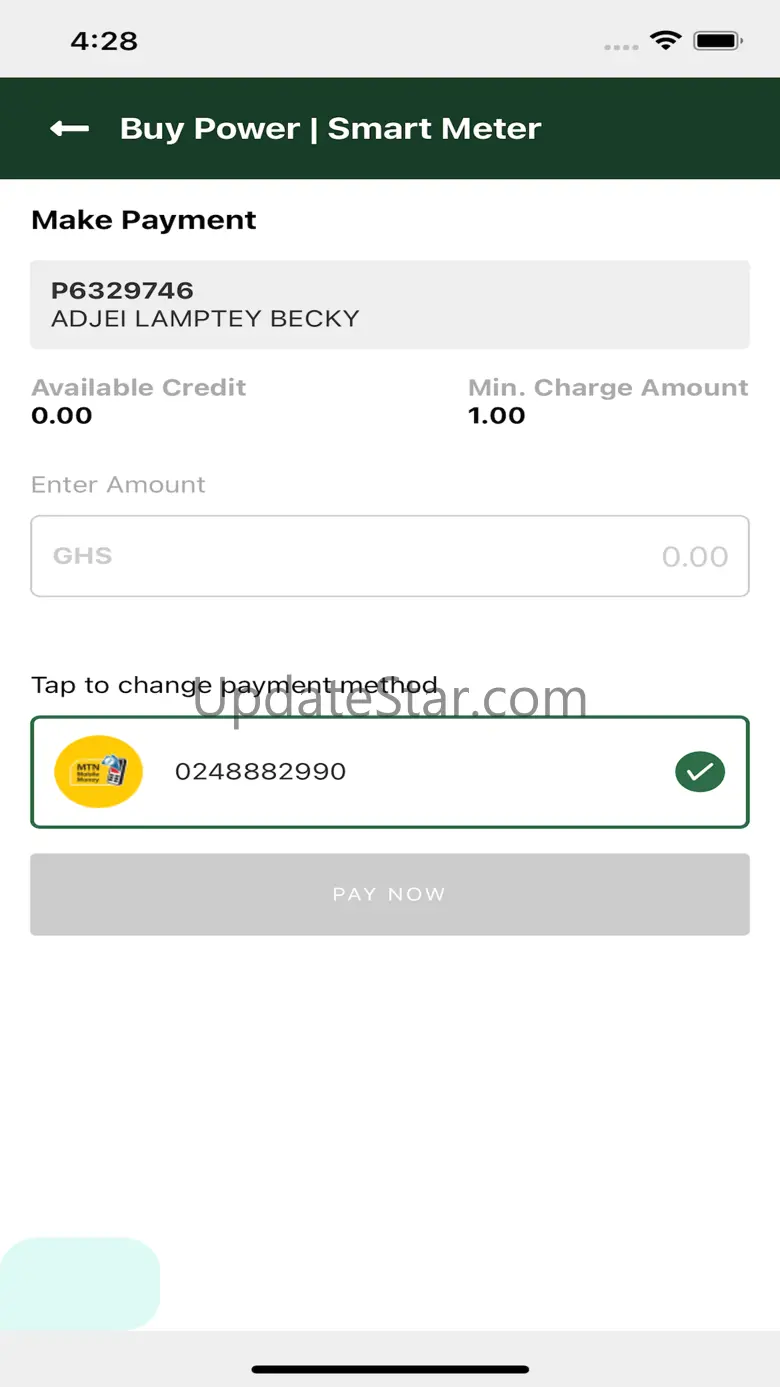The width and height of the screenshot is (780, 1387).
Task: Tap the MTN Mobile Money logo
Action: tap(98, 771)
